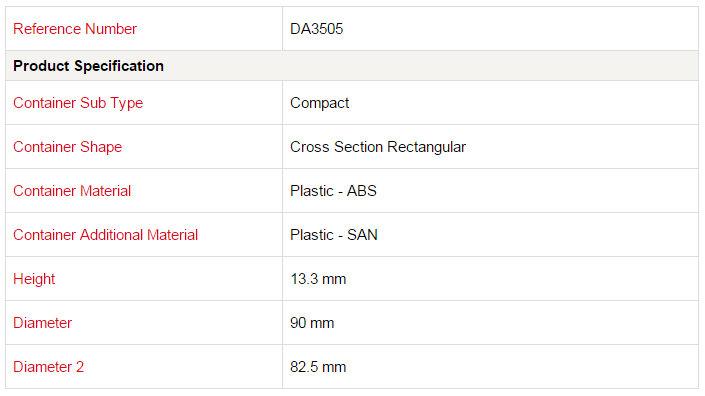Click the Container Additional Material label

105,235
